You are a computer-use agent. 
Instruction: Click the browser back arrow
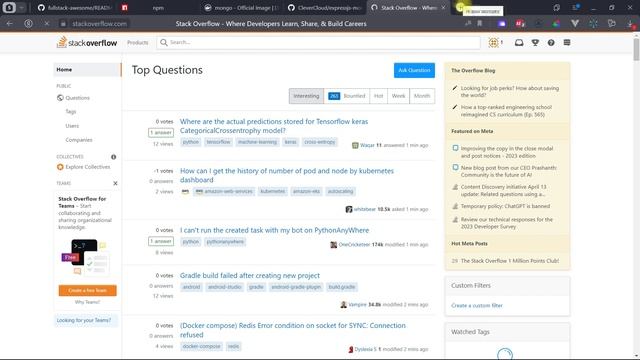tap(9, 24)
